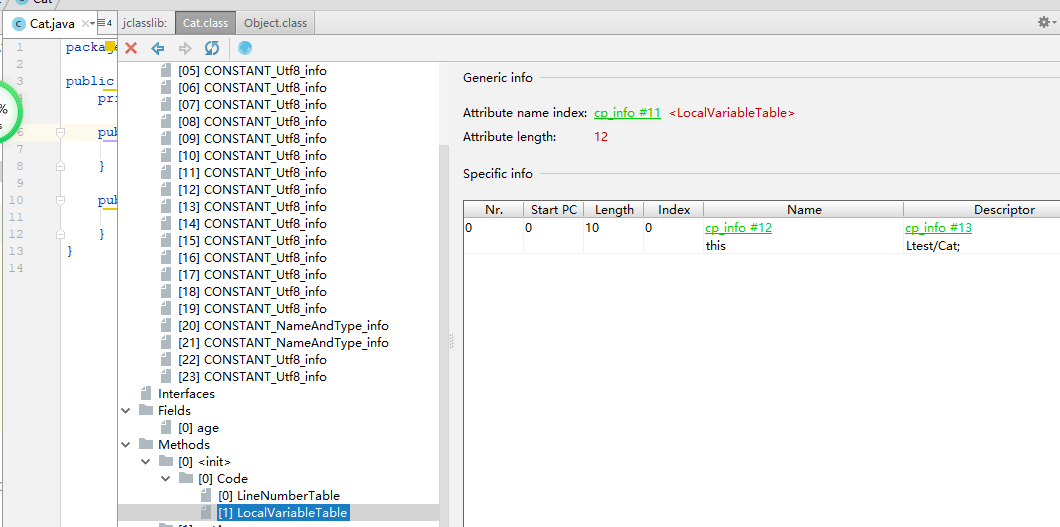
Task: Select the [1] LocalVariableTable entry
Action: pos(283,513)
